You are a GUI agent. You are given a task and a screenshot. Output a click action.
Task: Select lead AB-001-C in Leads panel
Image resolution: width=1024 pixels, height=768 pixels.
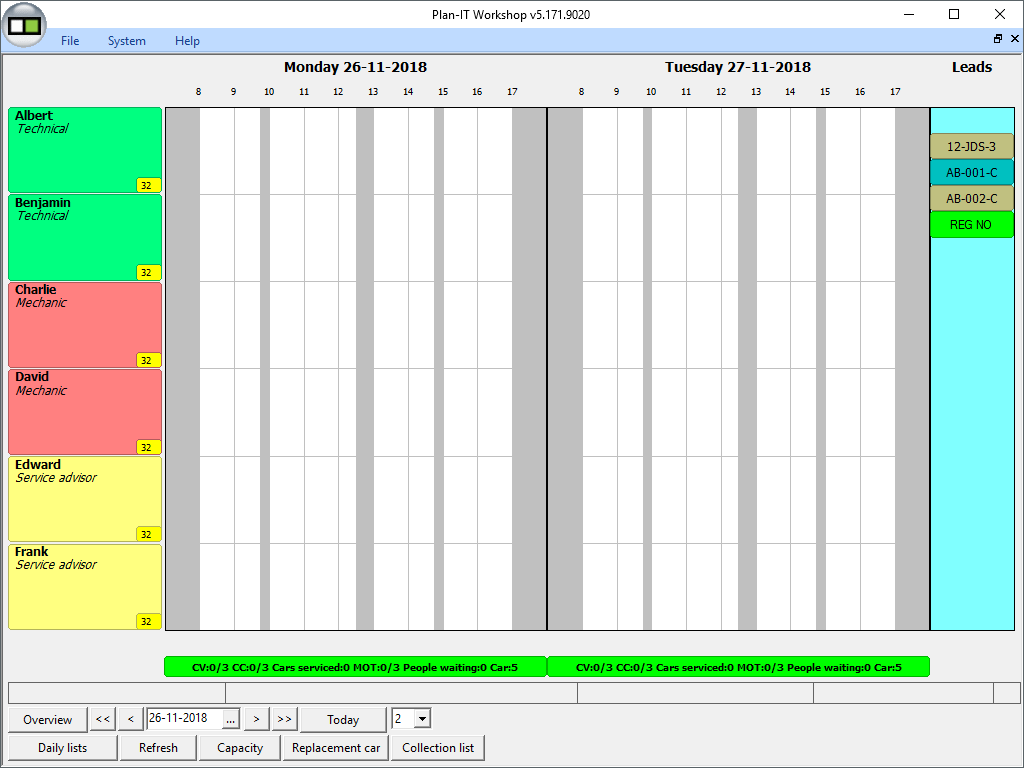[971, 173]
